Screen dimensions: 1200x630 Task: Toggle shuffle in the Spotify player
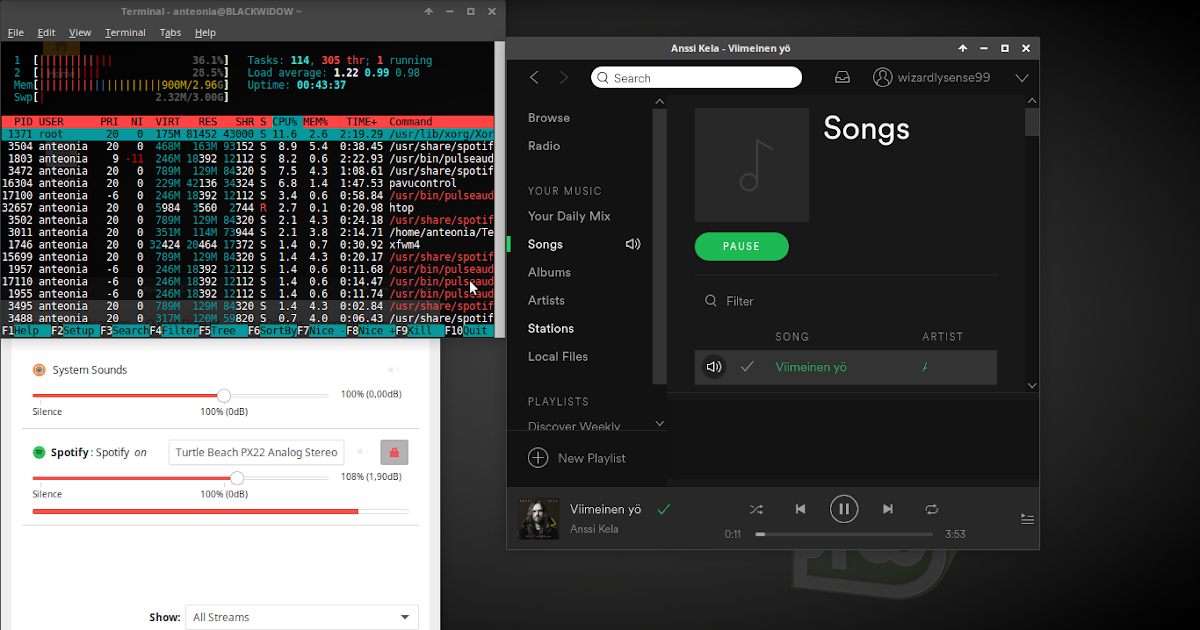tap(756, 509)
